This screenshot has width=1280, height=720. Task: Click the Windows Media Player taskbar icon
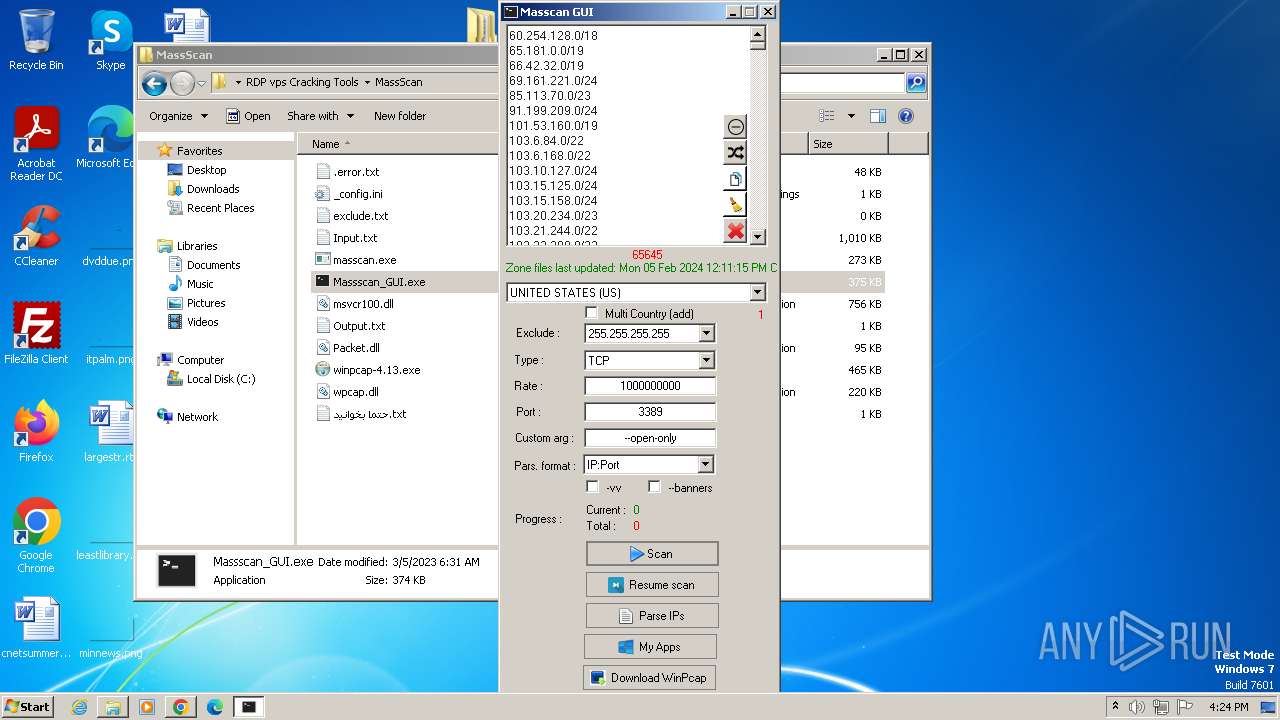pyautogui.click(x=146, y=707)
